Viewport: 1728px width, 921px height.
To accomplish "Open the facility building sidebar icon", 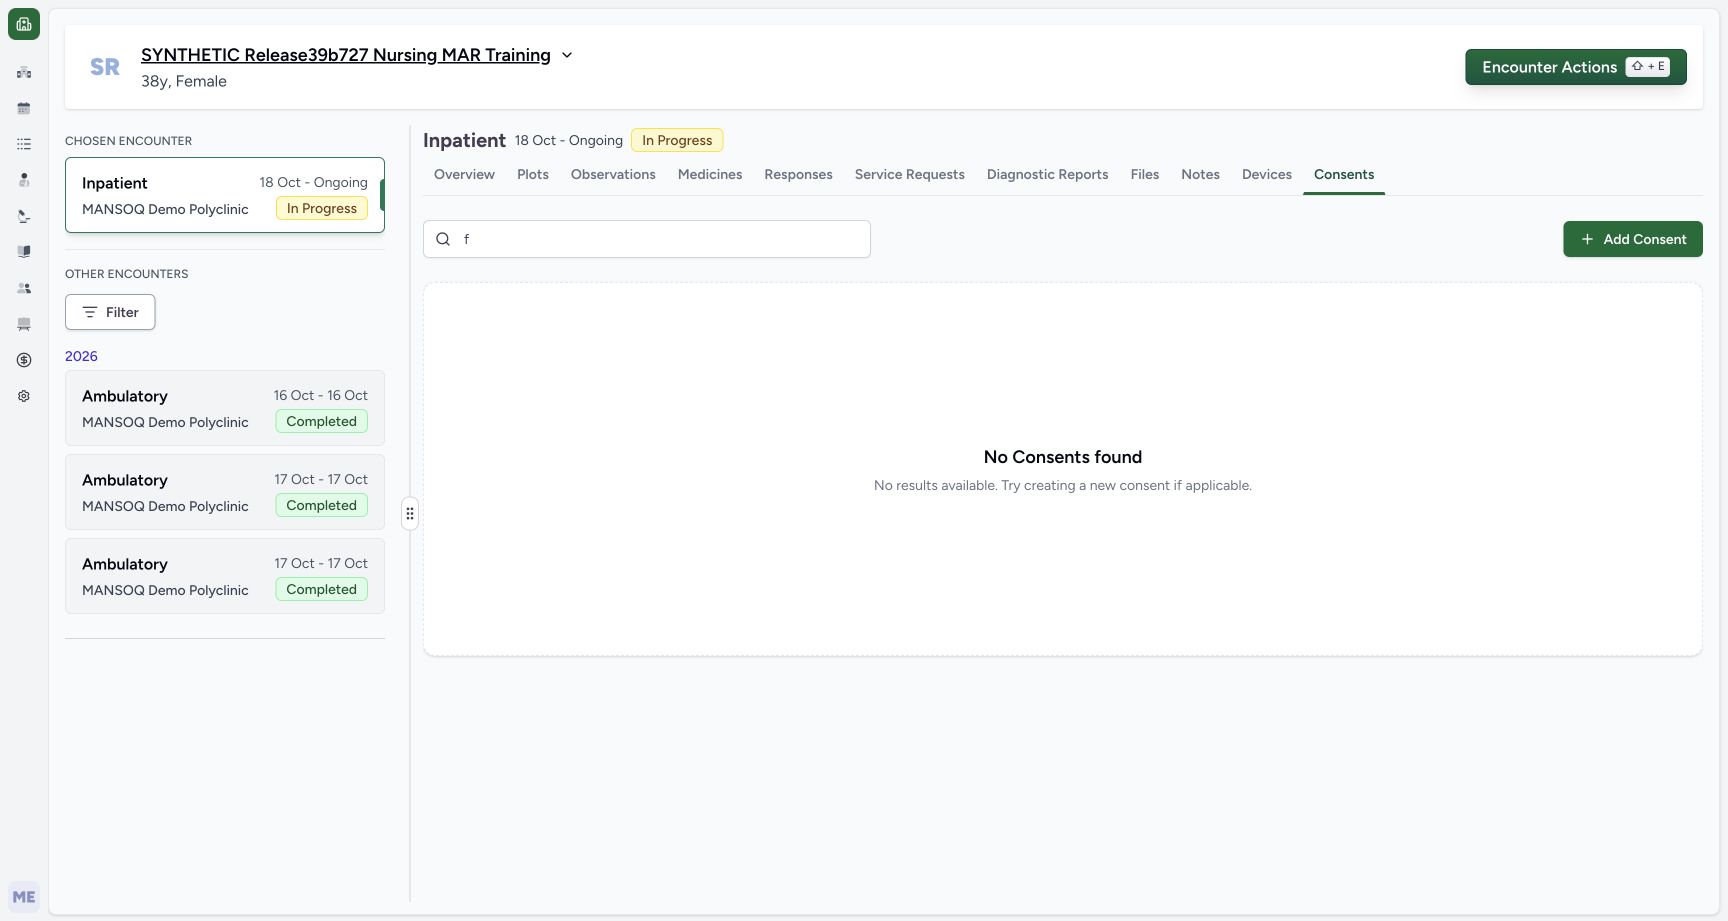I will pos(24,72).
